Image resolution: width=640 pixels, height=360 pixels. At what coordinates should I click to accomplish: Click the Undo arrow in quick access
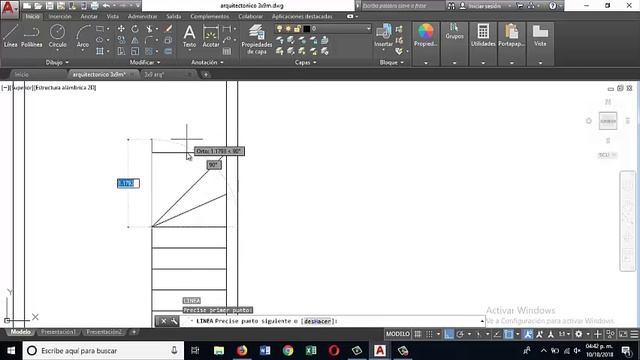coord(106,6)
